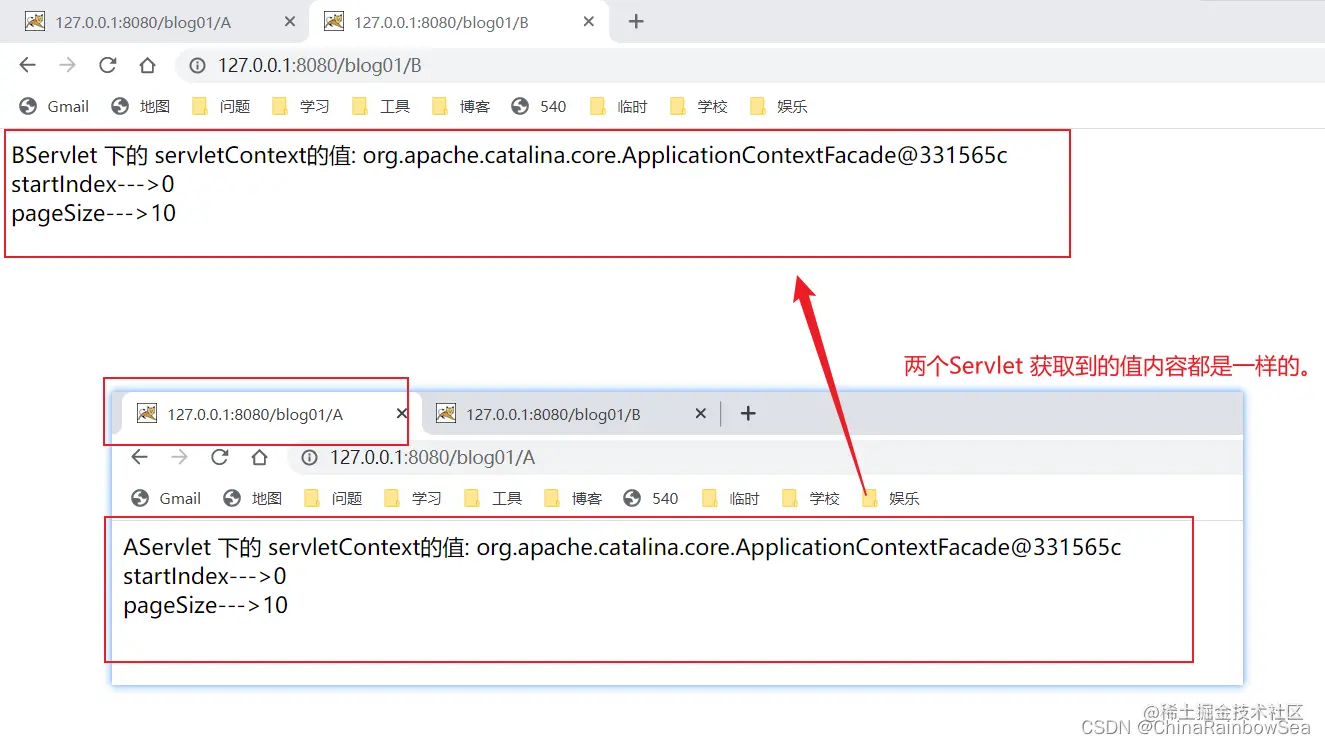Close the blog01/B tab in top window
The height and width of the screenshot is (744, 1325).
click(x=589, y=22)
